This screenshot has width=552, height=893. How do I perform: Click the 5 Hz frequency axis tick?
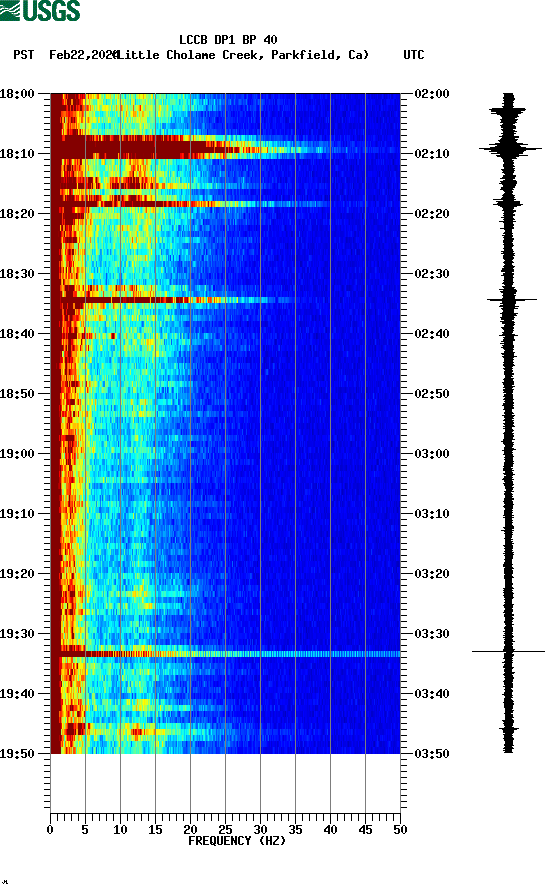[x=85, y=830]
